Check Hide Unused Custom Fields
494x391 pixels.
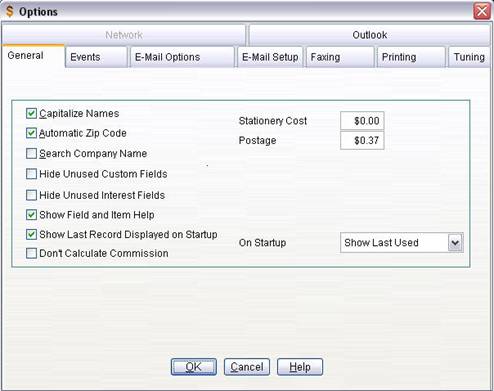point(31,174)
